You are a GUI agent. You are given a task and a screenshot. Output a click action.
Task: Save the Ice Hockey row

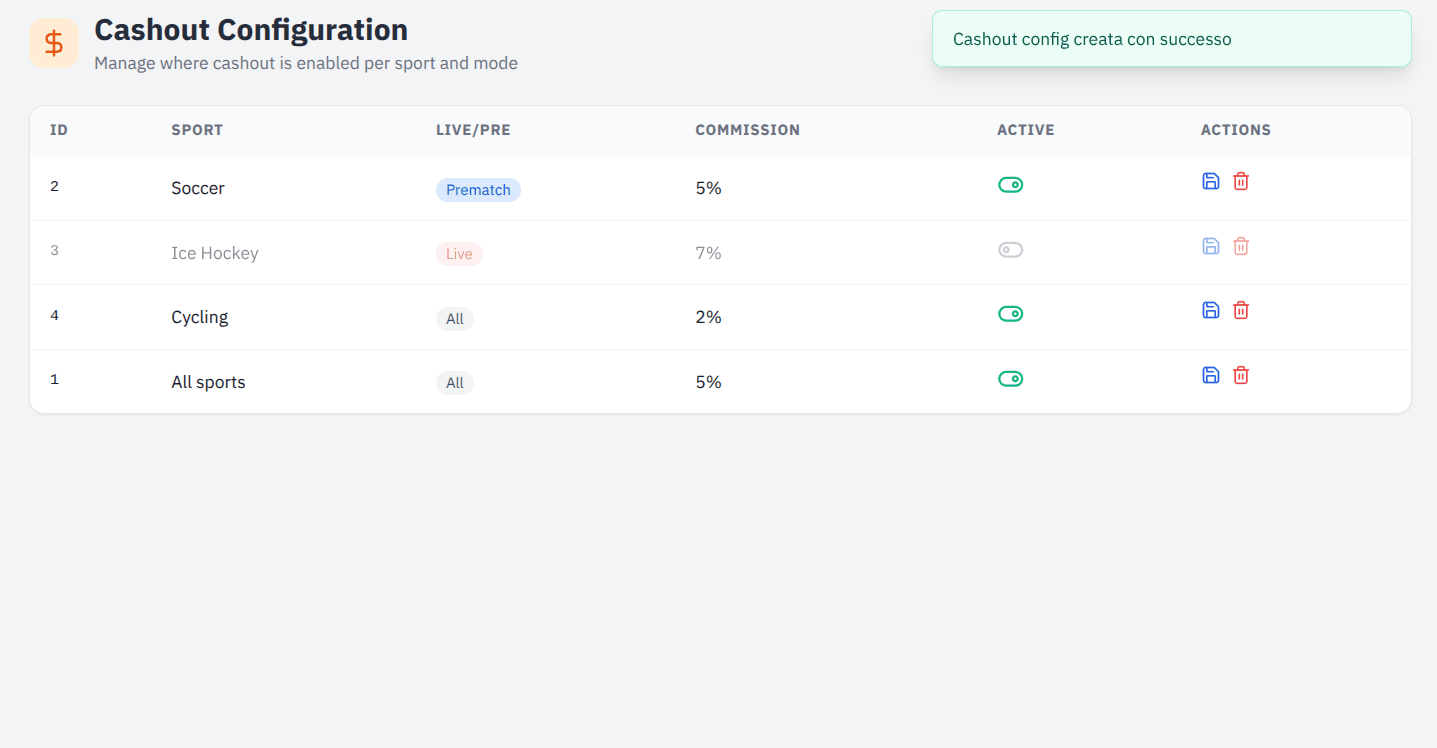(1210, 246)
